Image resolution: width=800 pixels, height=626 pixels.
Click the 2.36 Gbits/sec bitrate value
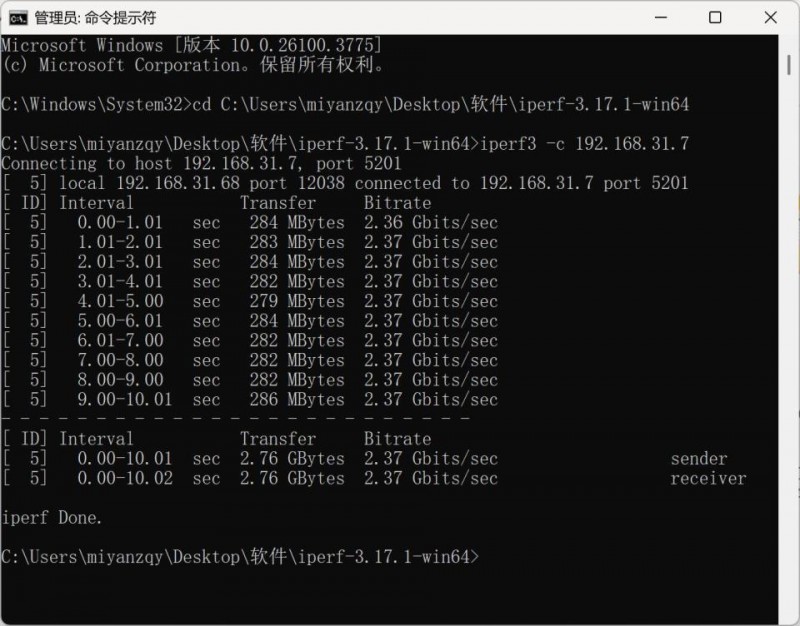click(x=430, y=223)
